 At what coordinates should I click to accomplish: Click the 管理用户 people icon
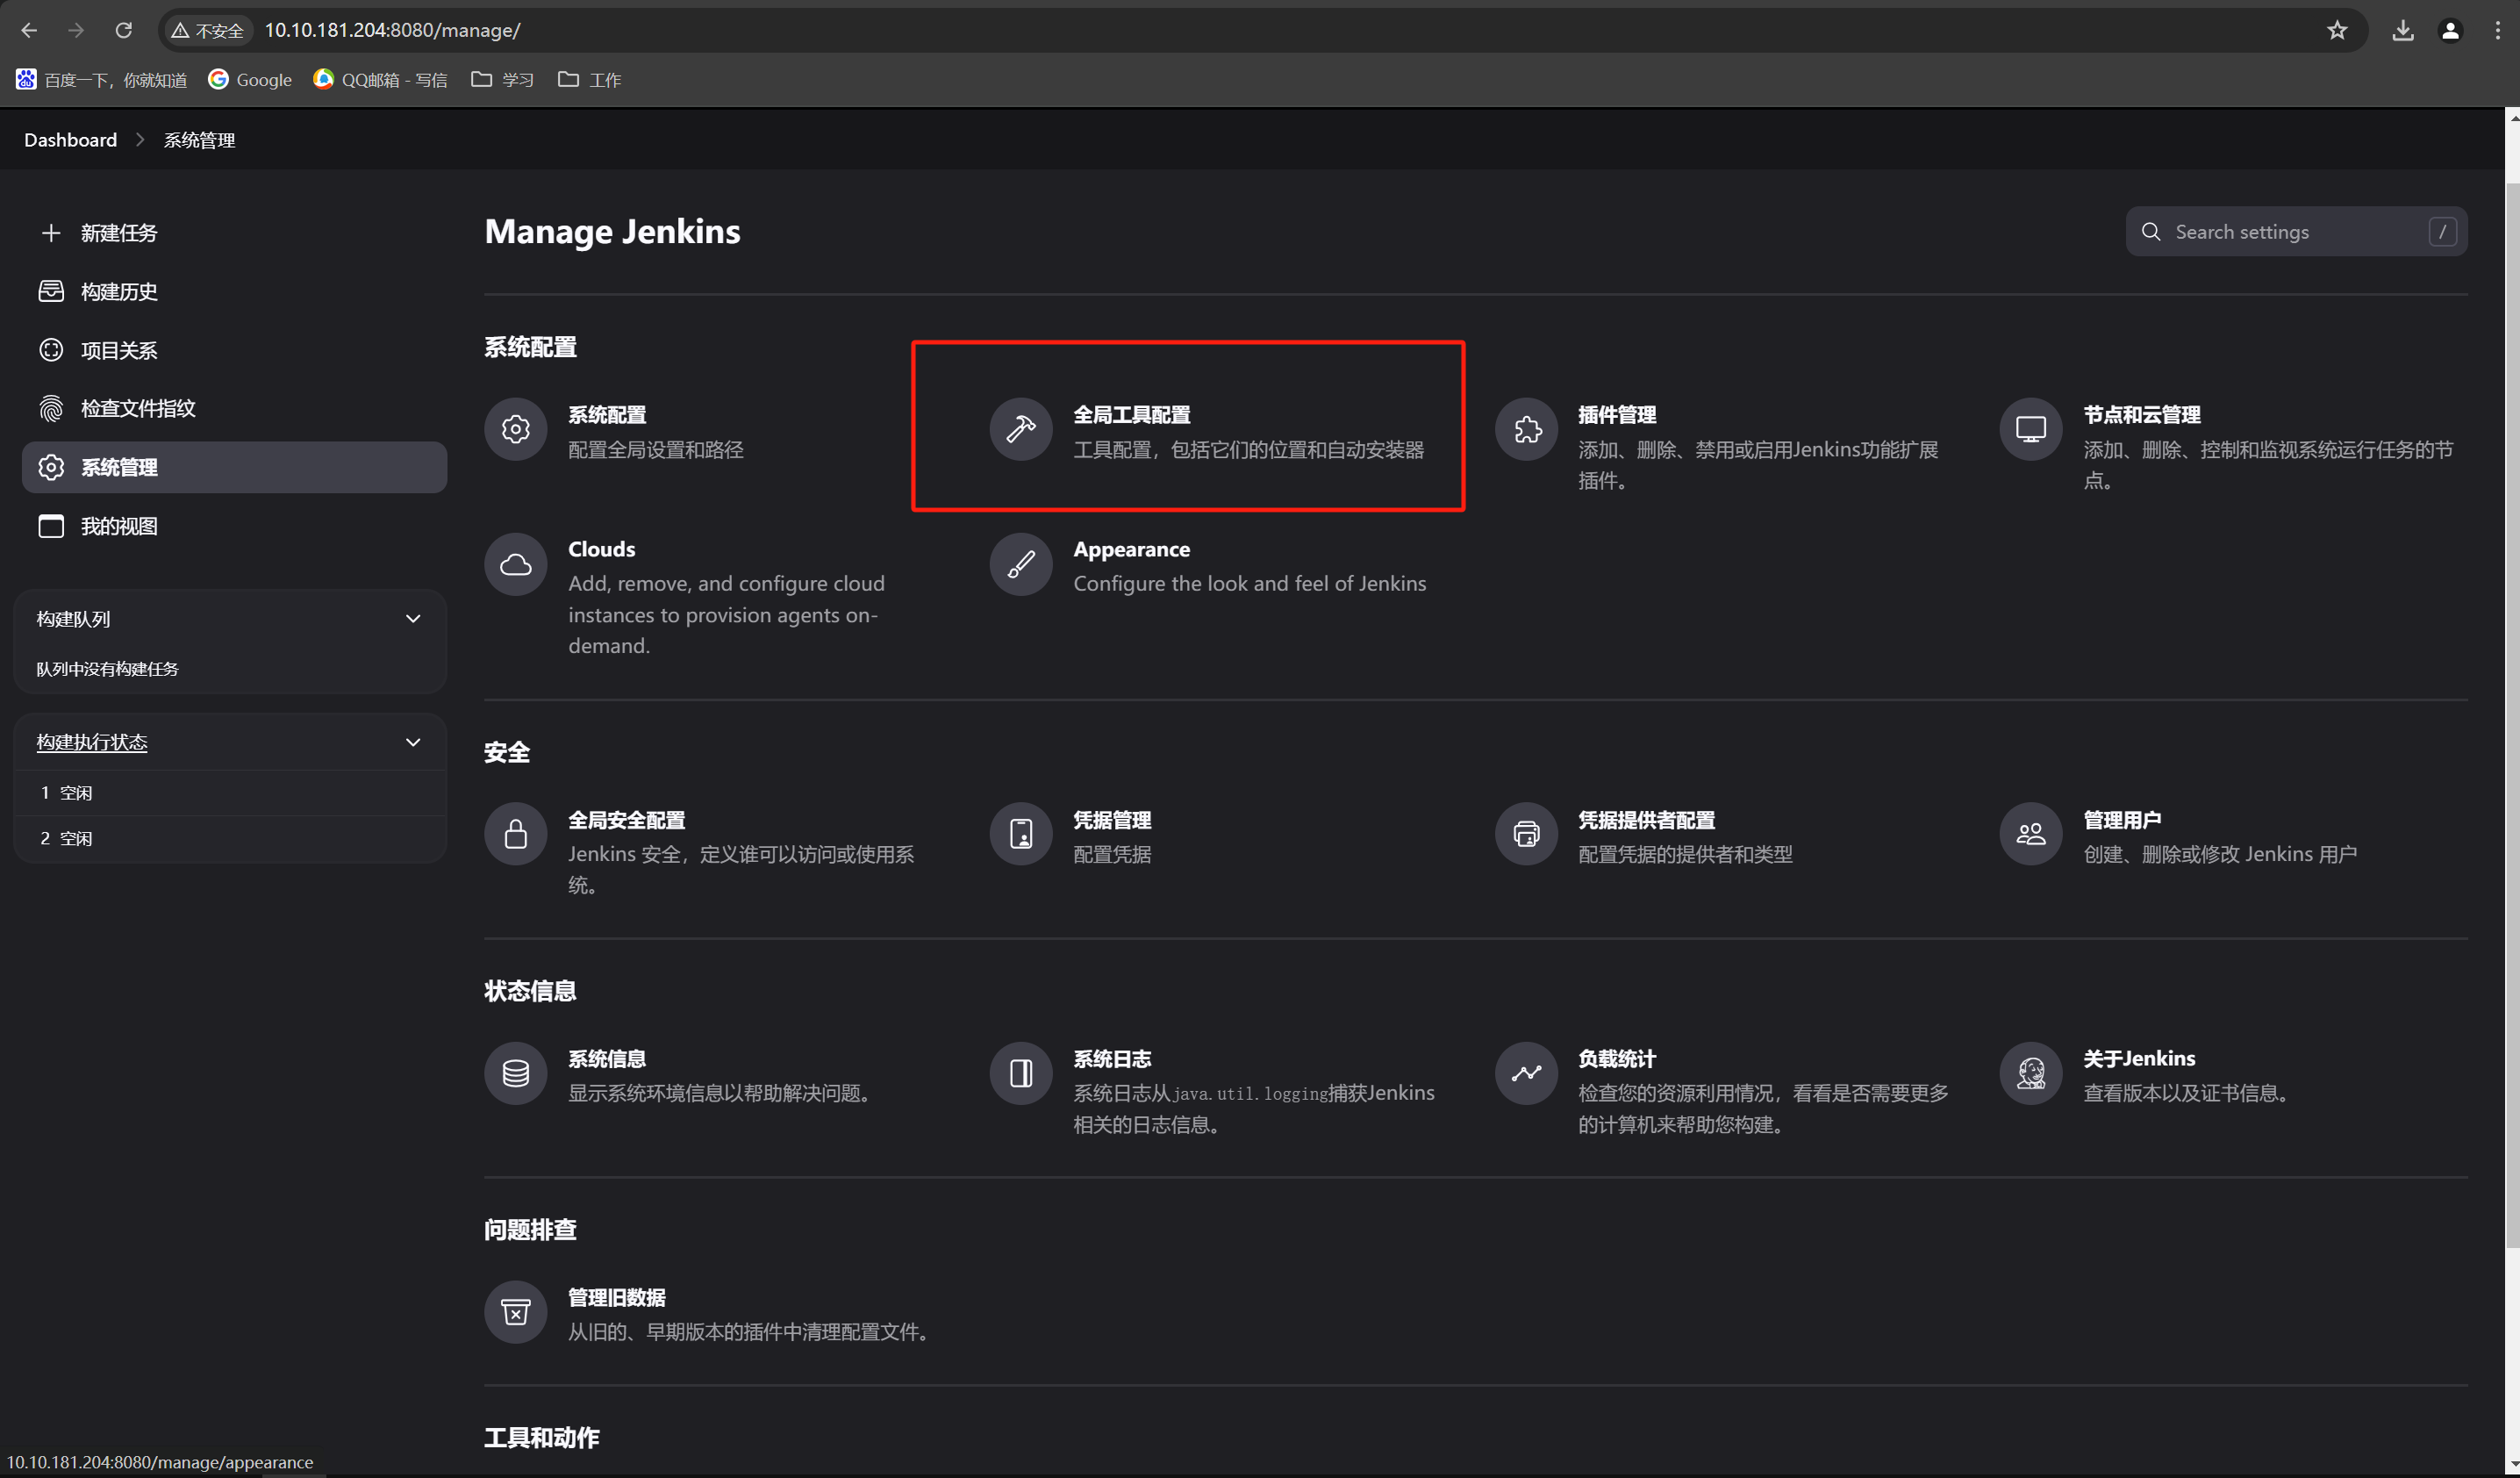(x=2030, y=834)
